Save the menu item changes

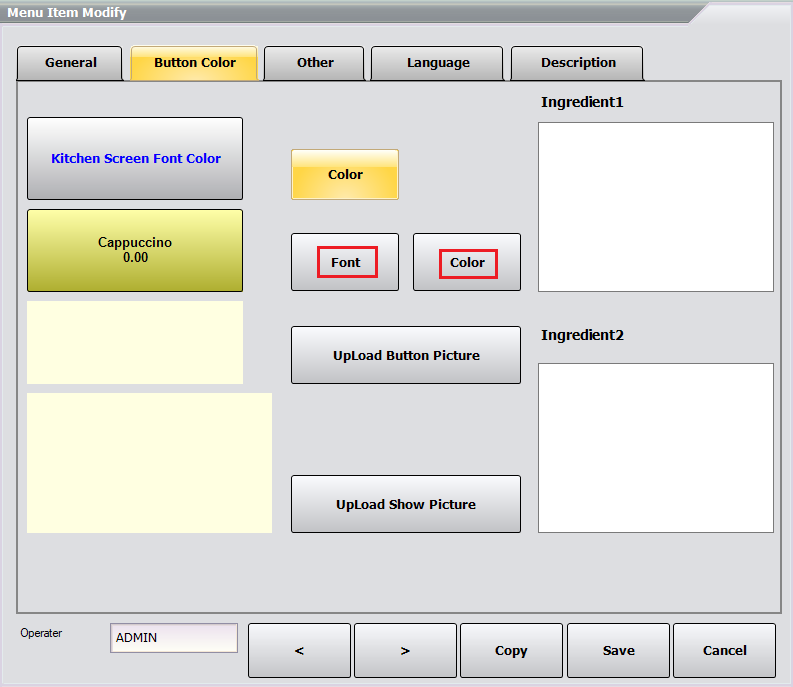(x=619, y=650)
